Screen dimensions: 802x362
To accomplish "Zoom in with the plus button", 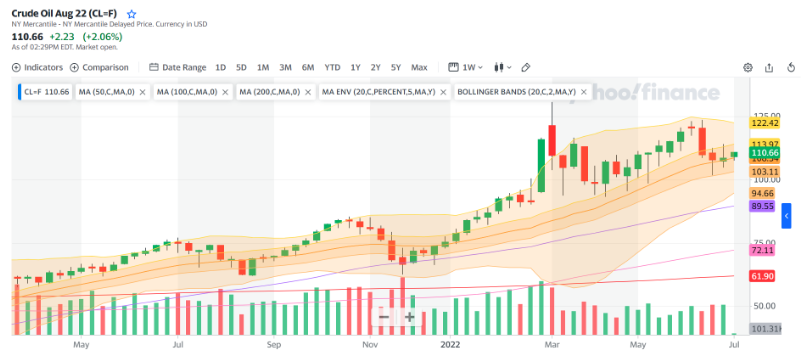I will point(409,317).
